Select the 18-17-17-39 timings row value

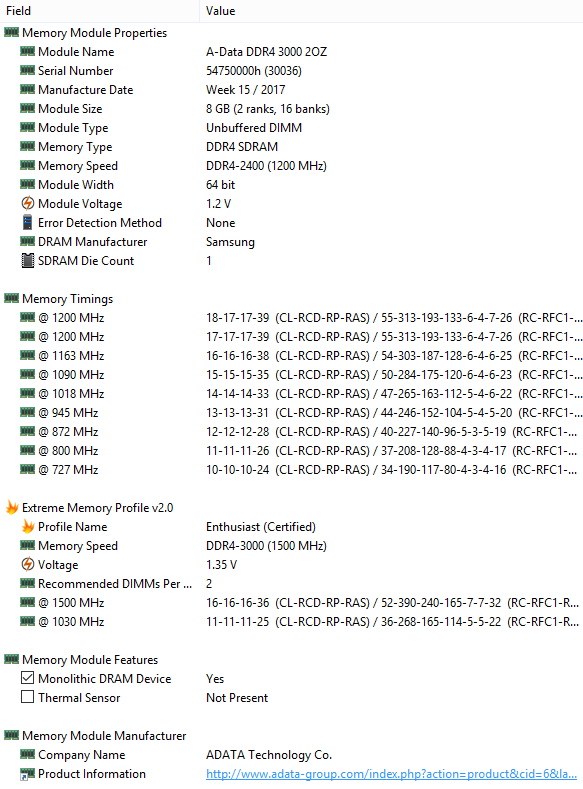pyautogui.click(x=394, y=318)
